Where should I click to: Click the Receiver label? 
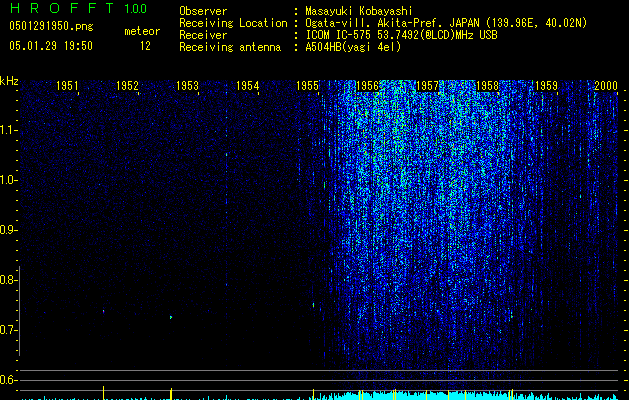point(203,35)
